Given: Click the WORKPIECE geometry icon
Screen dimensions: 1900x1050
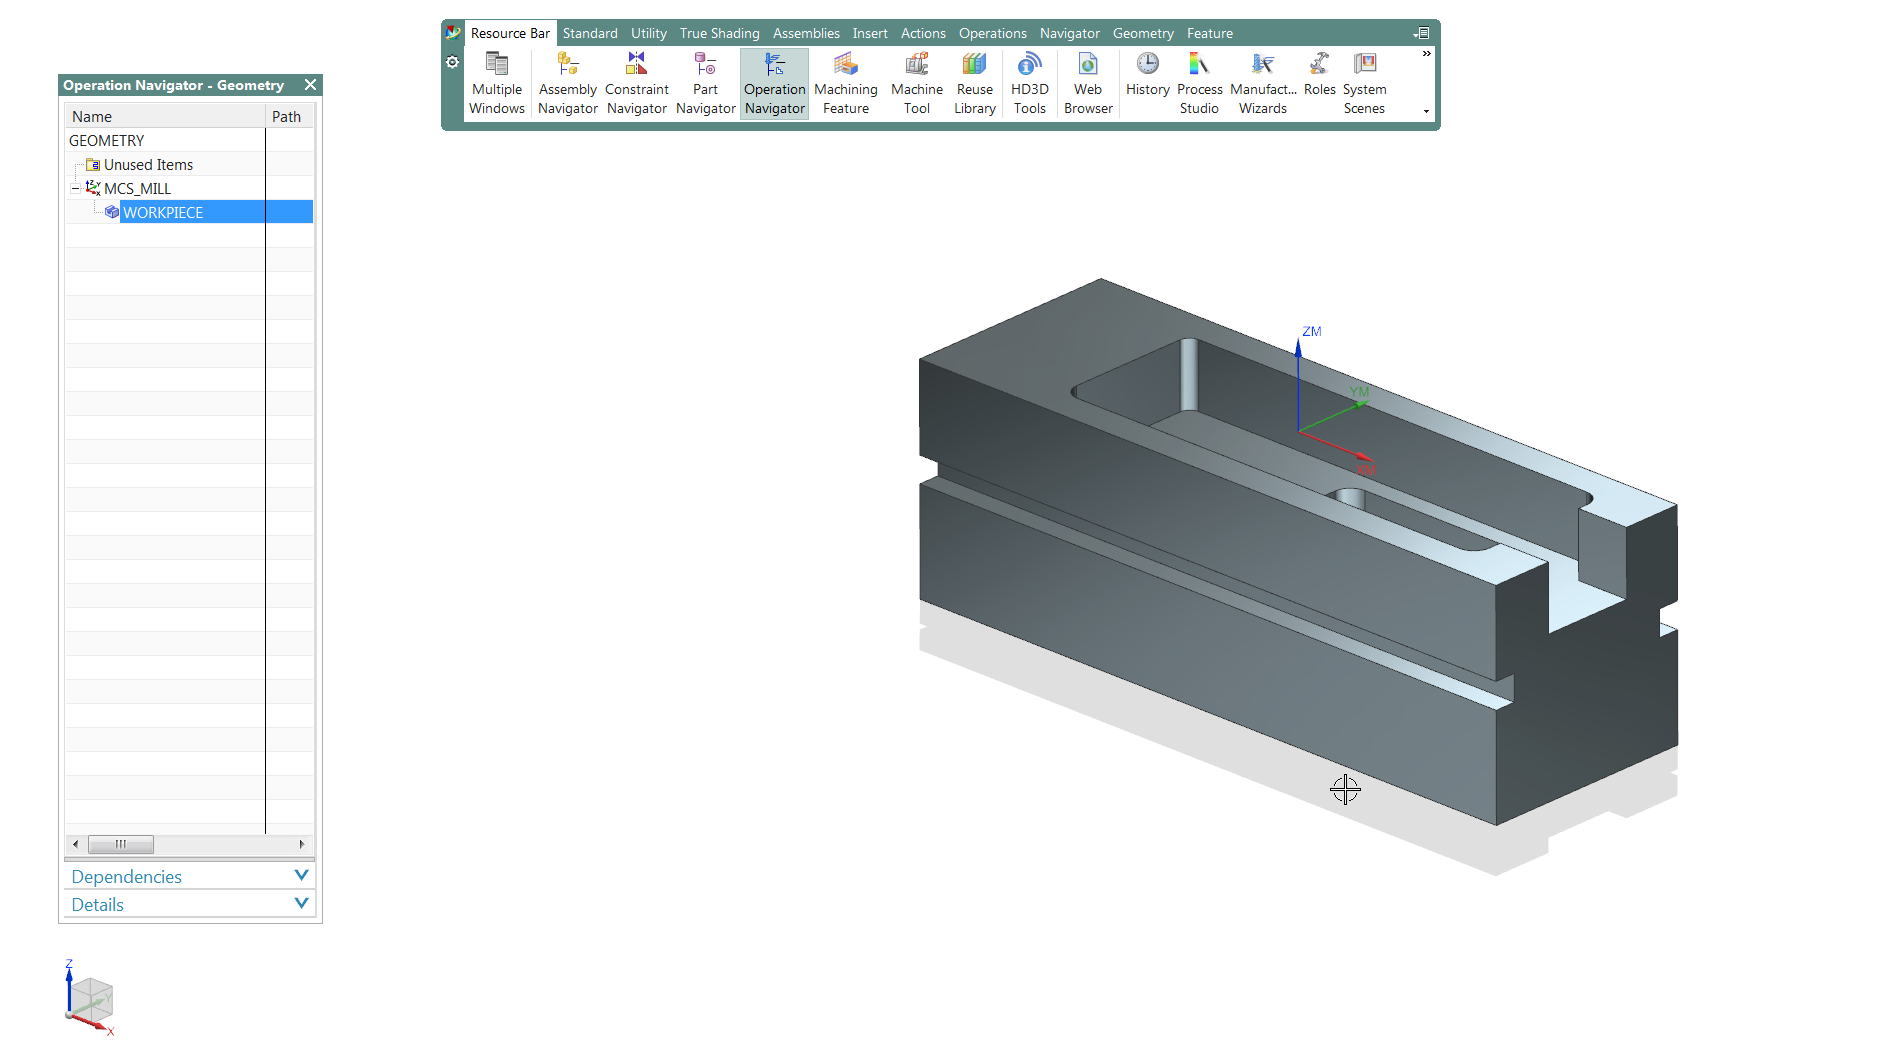Looking at the screenshot, I should (x=112, y=212).
